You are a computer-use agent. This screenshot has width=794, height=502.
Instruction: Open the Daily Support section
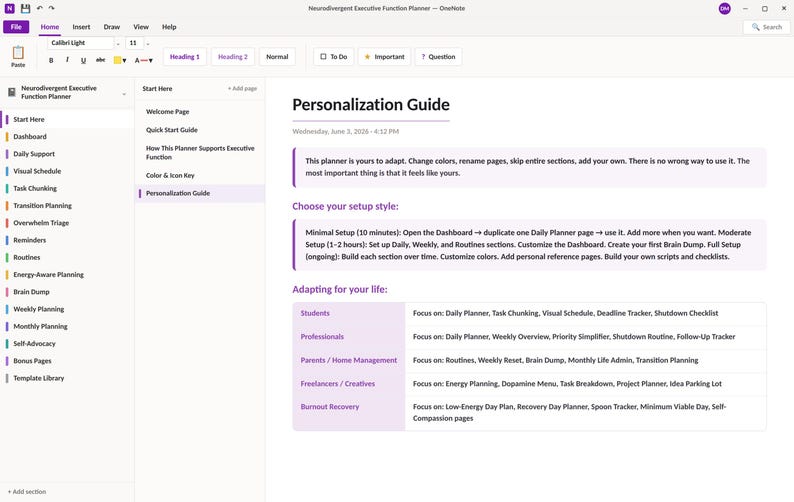(x=67, y=154)
